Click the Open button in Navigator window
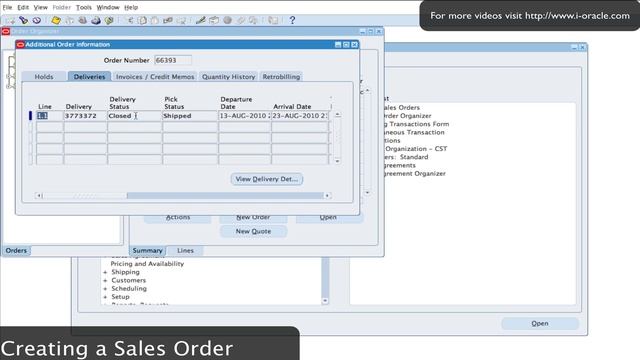640x360 pixels. click(x=540, y=323)
